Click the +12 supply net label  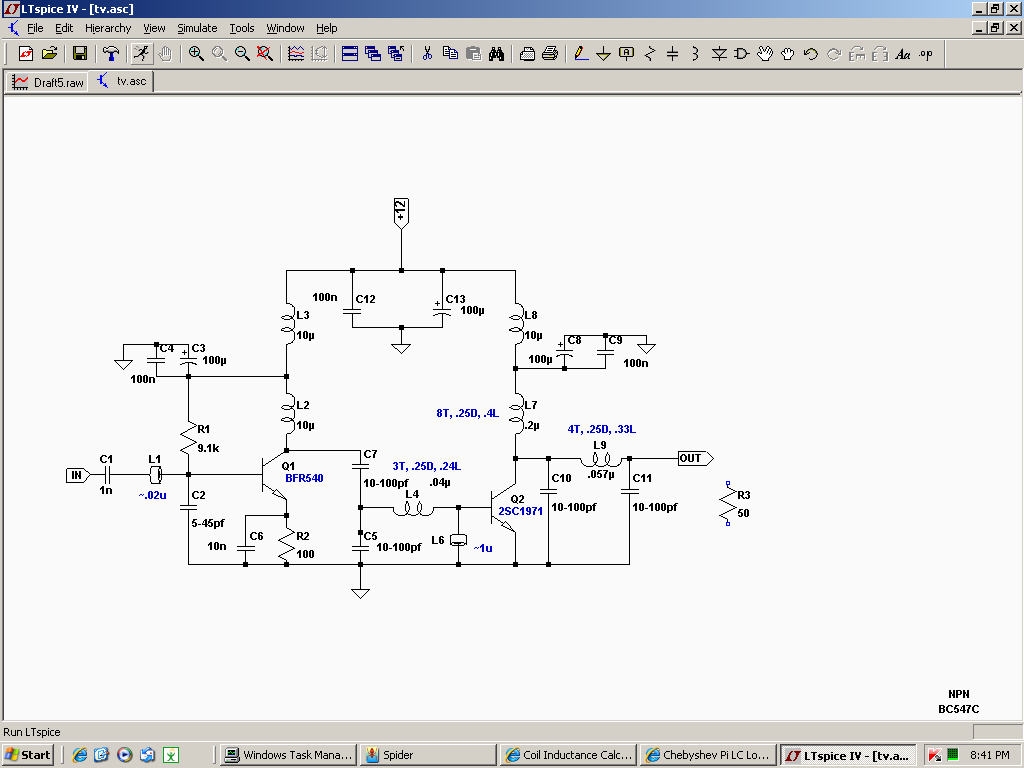pyautogui.click(x=401, y=213)
